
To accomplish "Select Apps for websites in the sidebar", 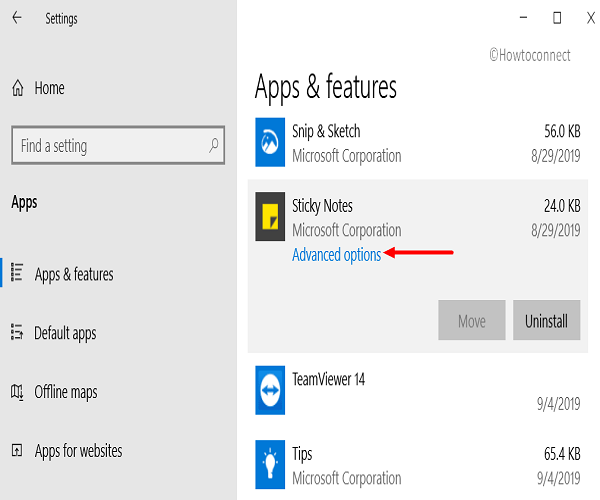I will [x=78, y=451].
